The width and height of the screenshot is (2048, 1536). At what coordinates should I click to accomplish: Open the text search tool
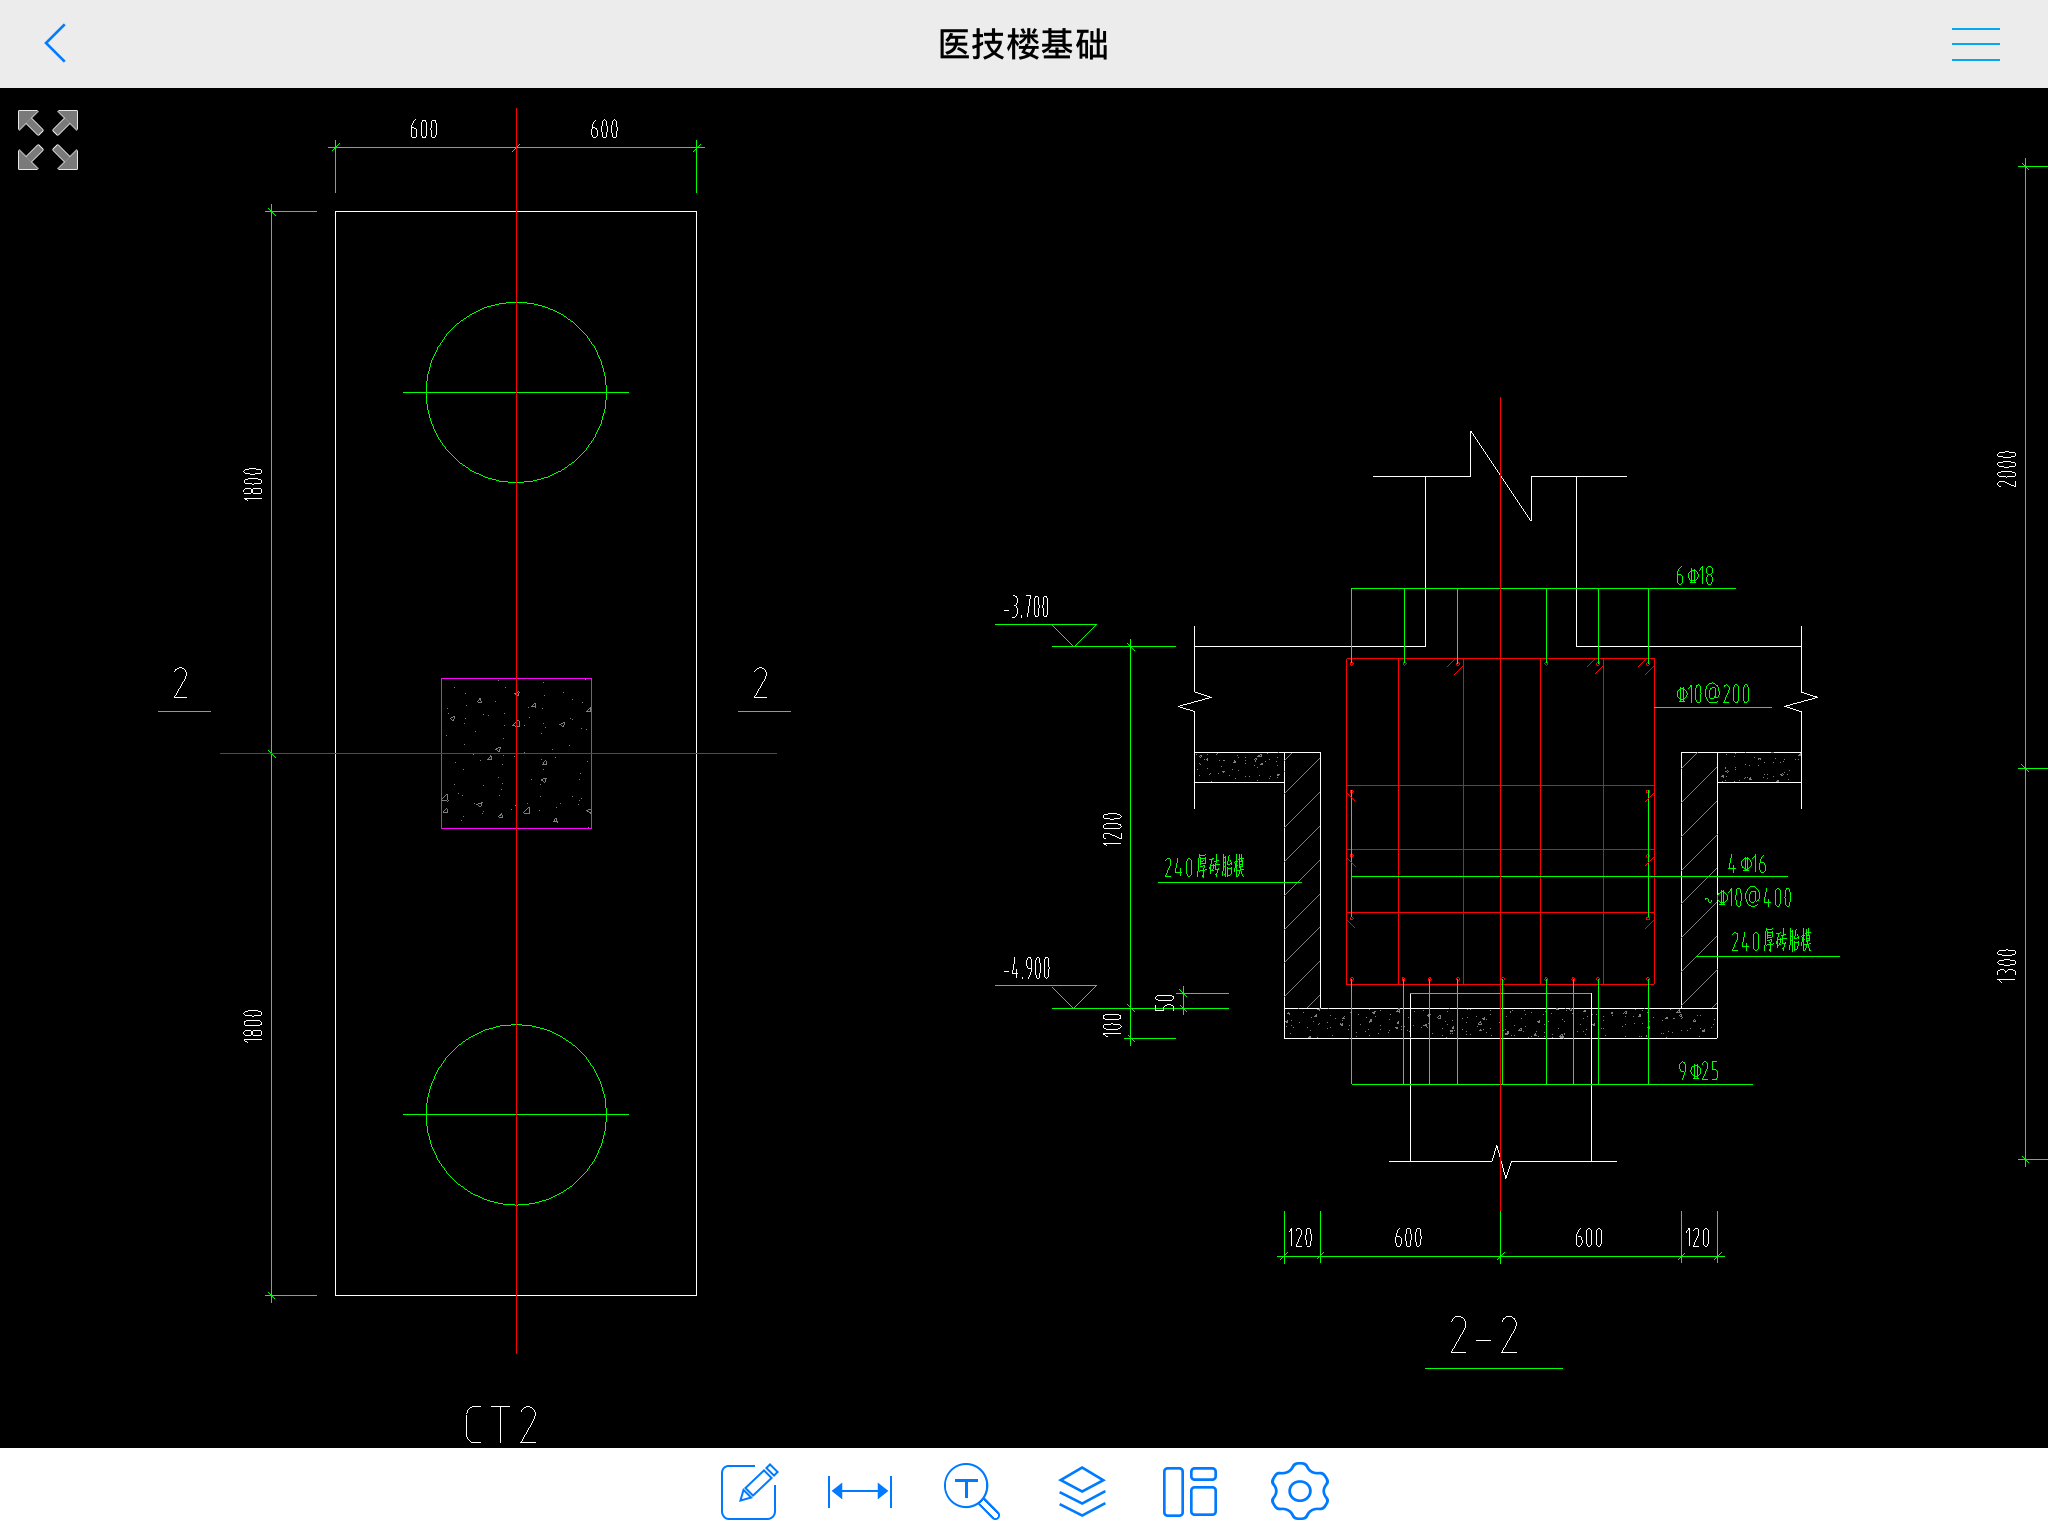tap(971, 1491)
